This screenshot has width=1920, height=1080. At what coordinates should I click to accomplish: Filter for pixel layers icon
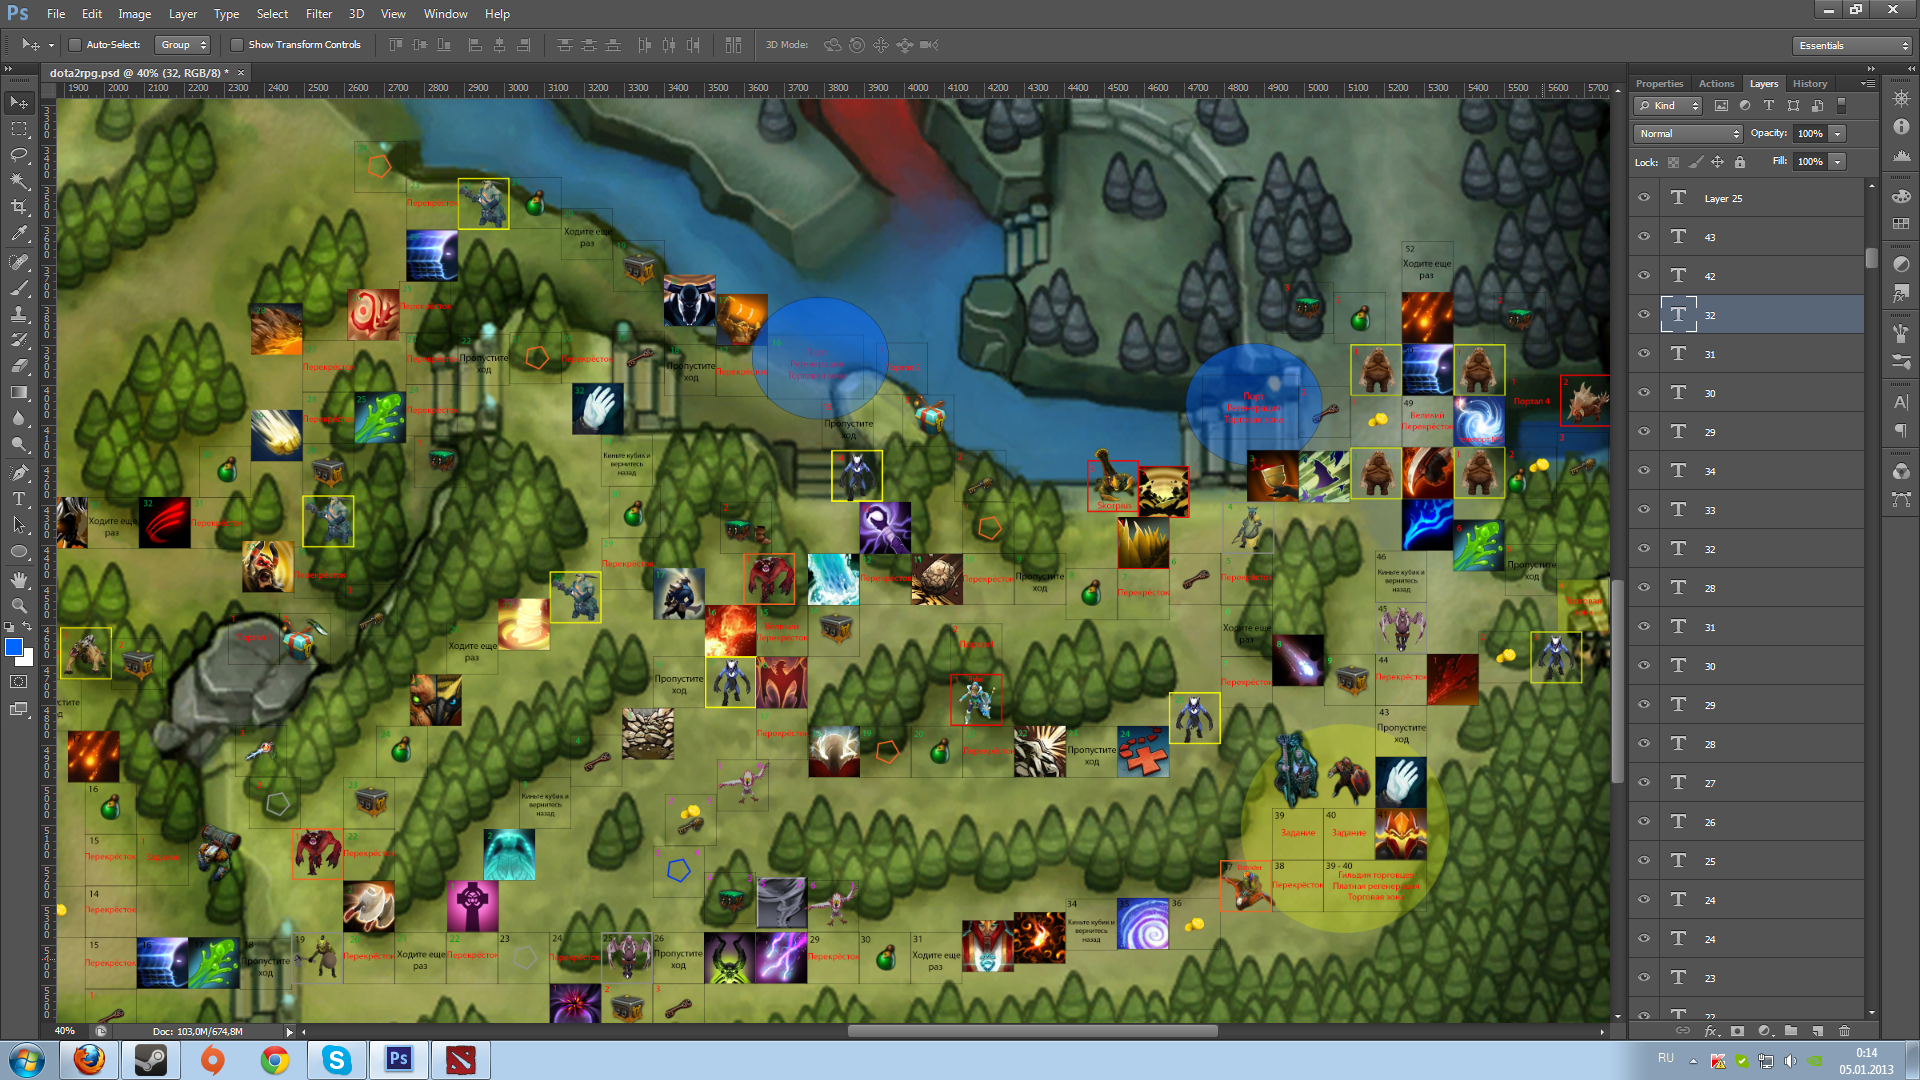(1721, 105)
